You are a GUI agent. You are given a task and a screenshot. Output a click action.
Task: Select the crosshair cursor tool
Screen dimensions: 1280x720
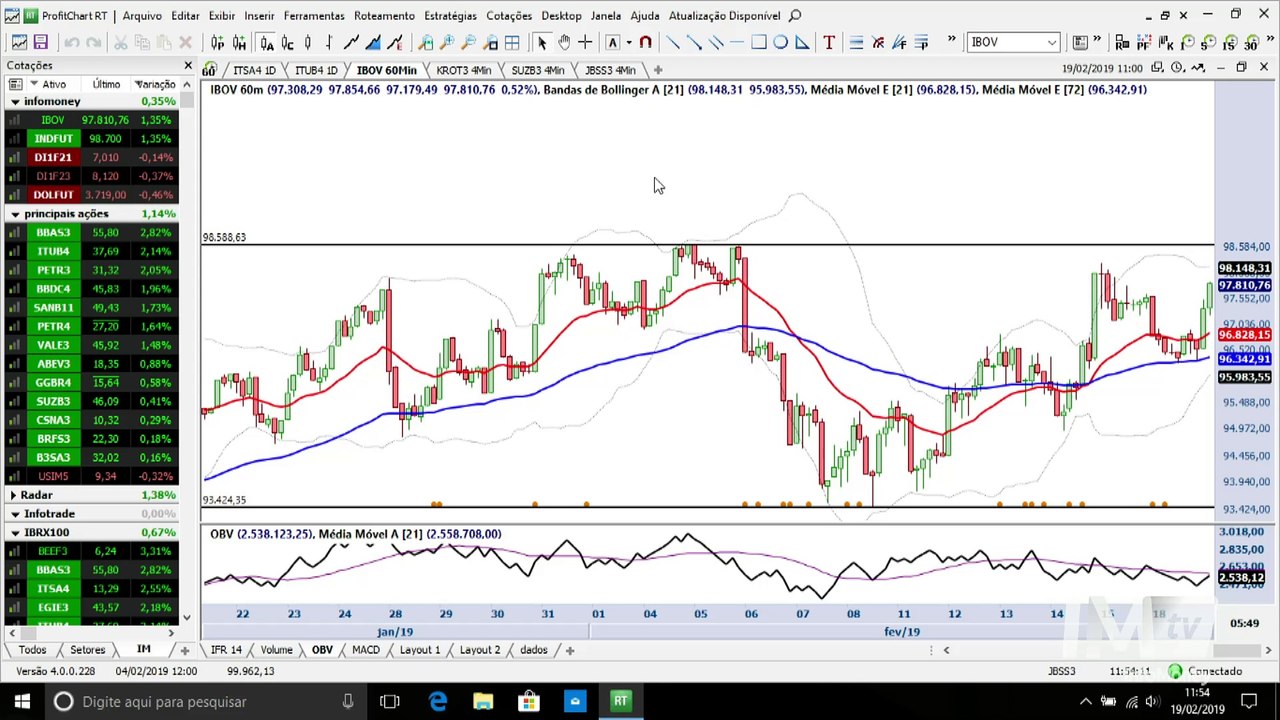pyautogui.click(x=585, y=42)
